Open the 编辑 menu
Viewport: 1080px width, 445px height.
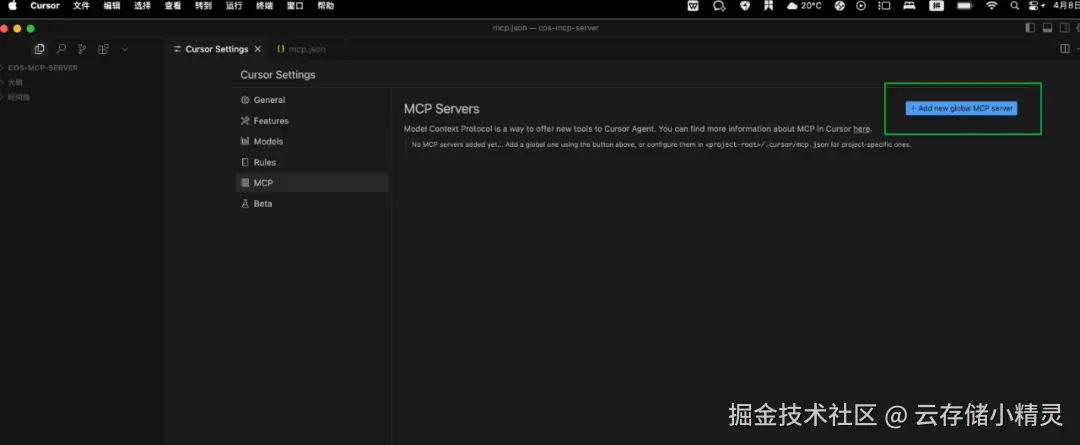pos(112,6)
